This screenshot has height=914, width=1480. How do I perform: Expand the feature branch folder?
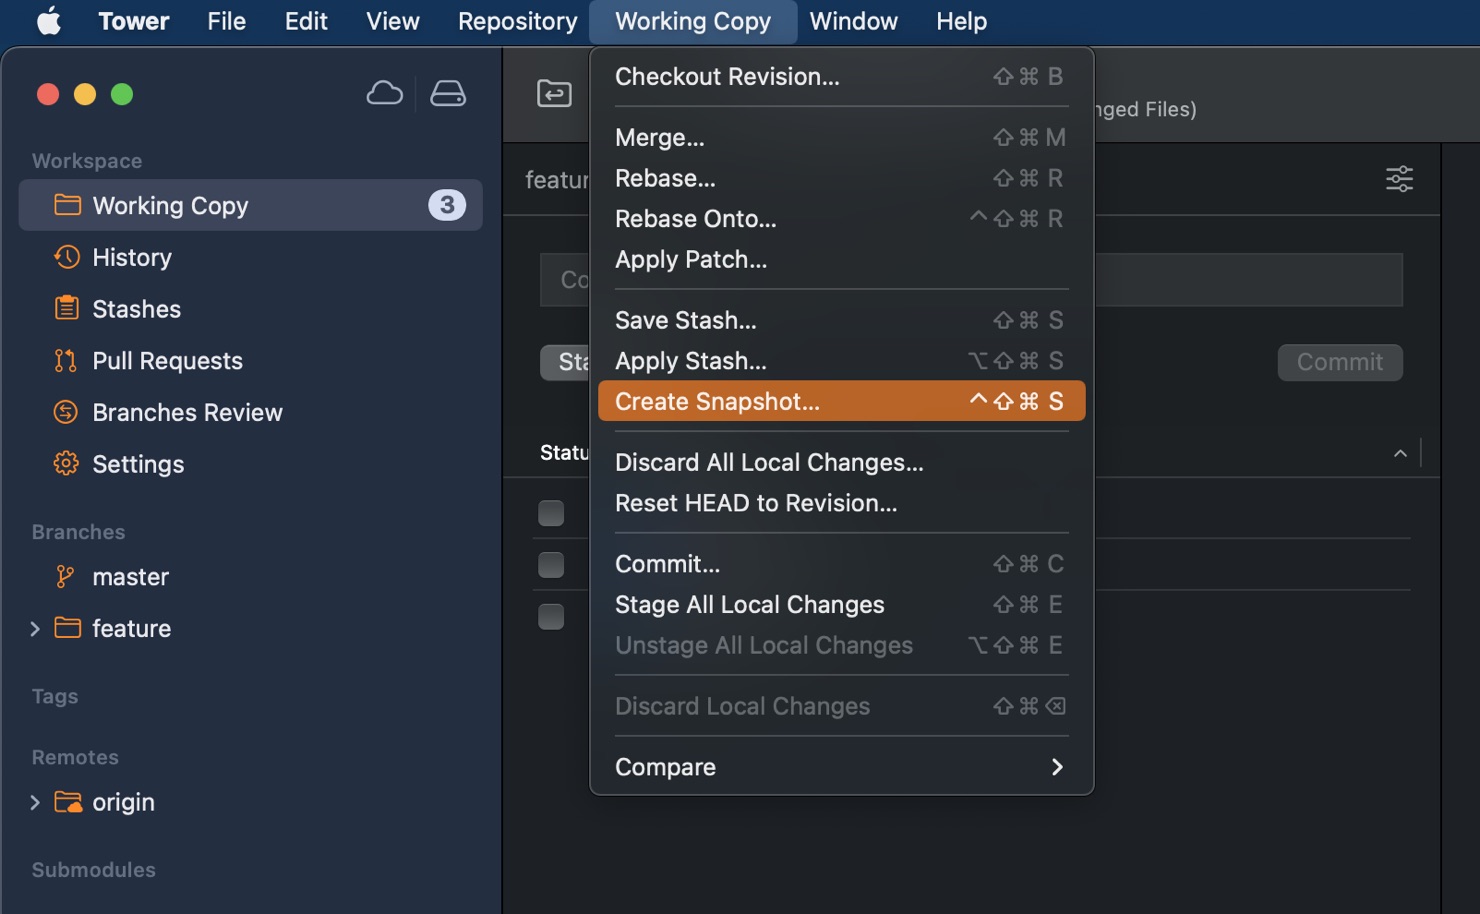[x=35, y=629]
